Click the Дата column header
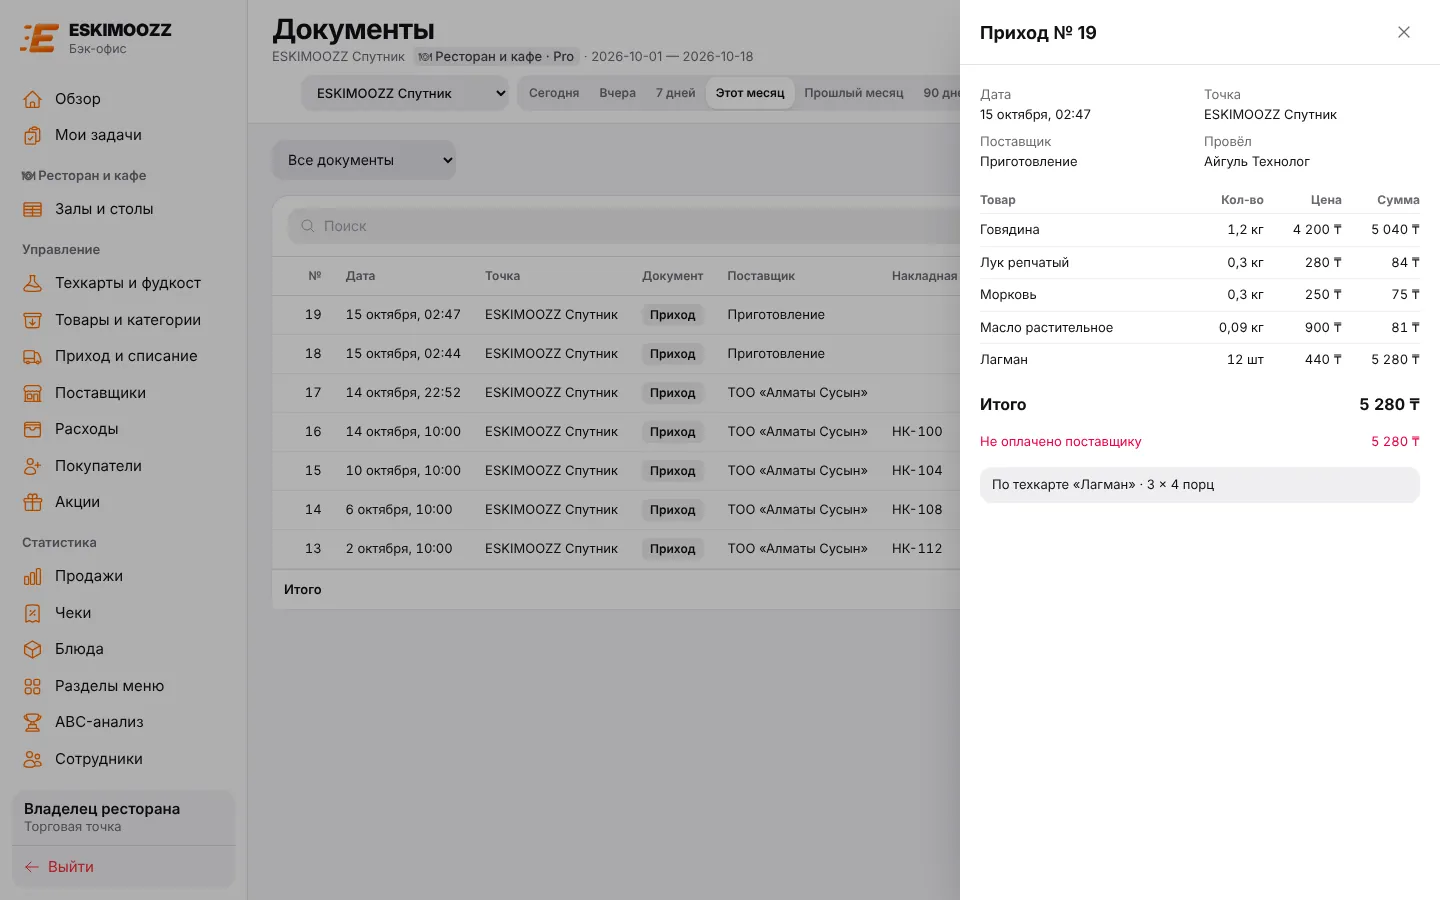 [x=360, y=276]
